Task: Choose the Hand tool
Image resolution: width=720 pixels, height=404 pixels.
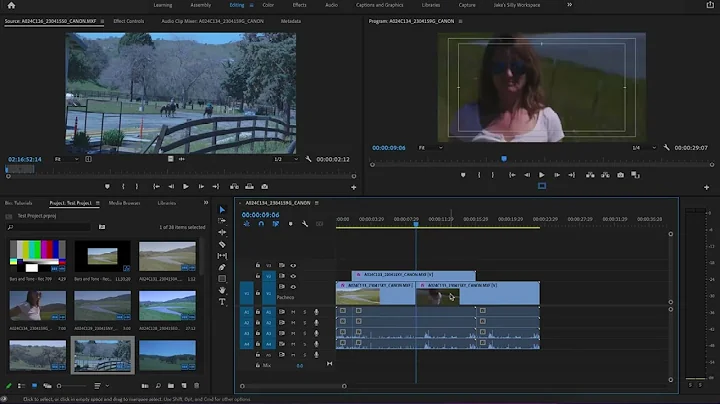Action: point(223,290)
